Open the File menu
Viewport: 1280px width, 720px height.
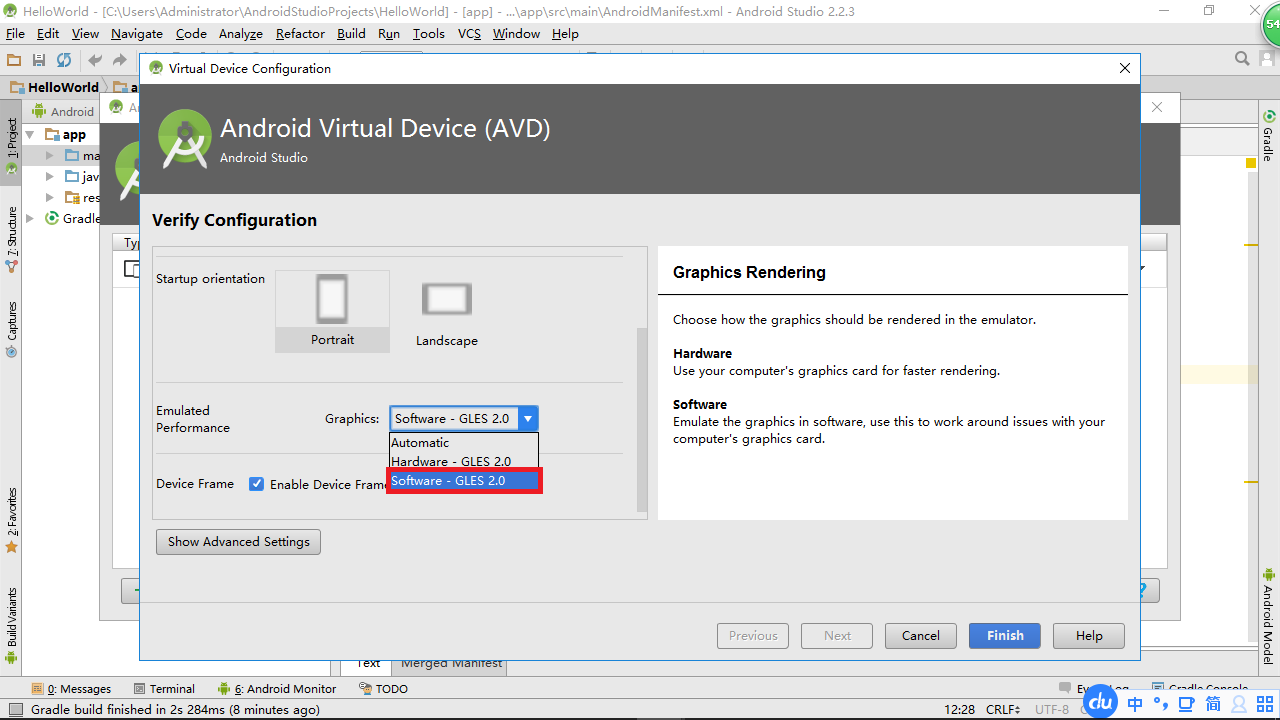(15, 34)
